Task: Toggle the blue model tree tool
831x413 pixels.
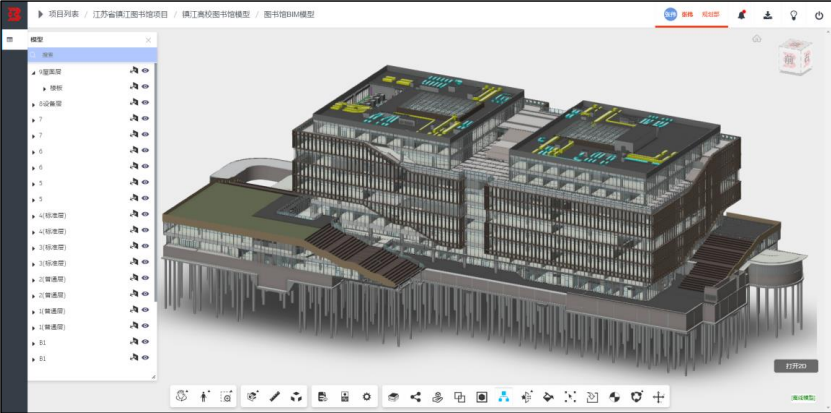Action: pyautogui.click(x=503, y=397)
